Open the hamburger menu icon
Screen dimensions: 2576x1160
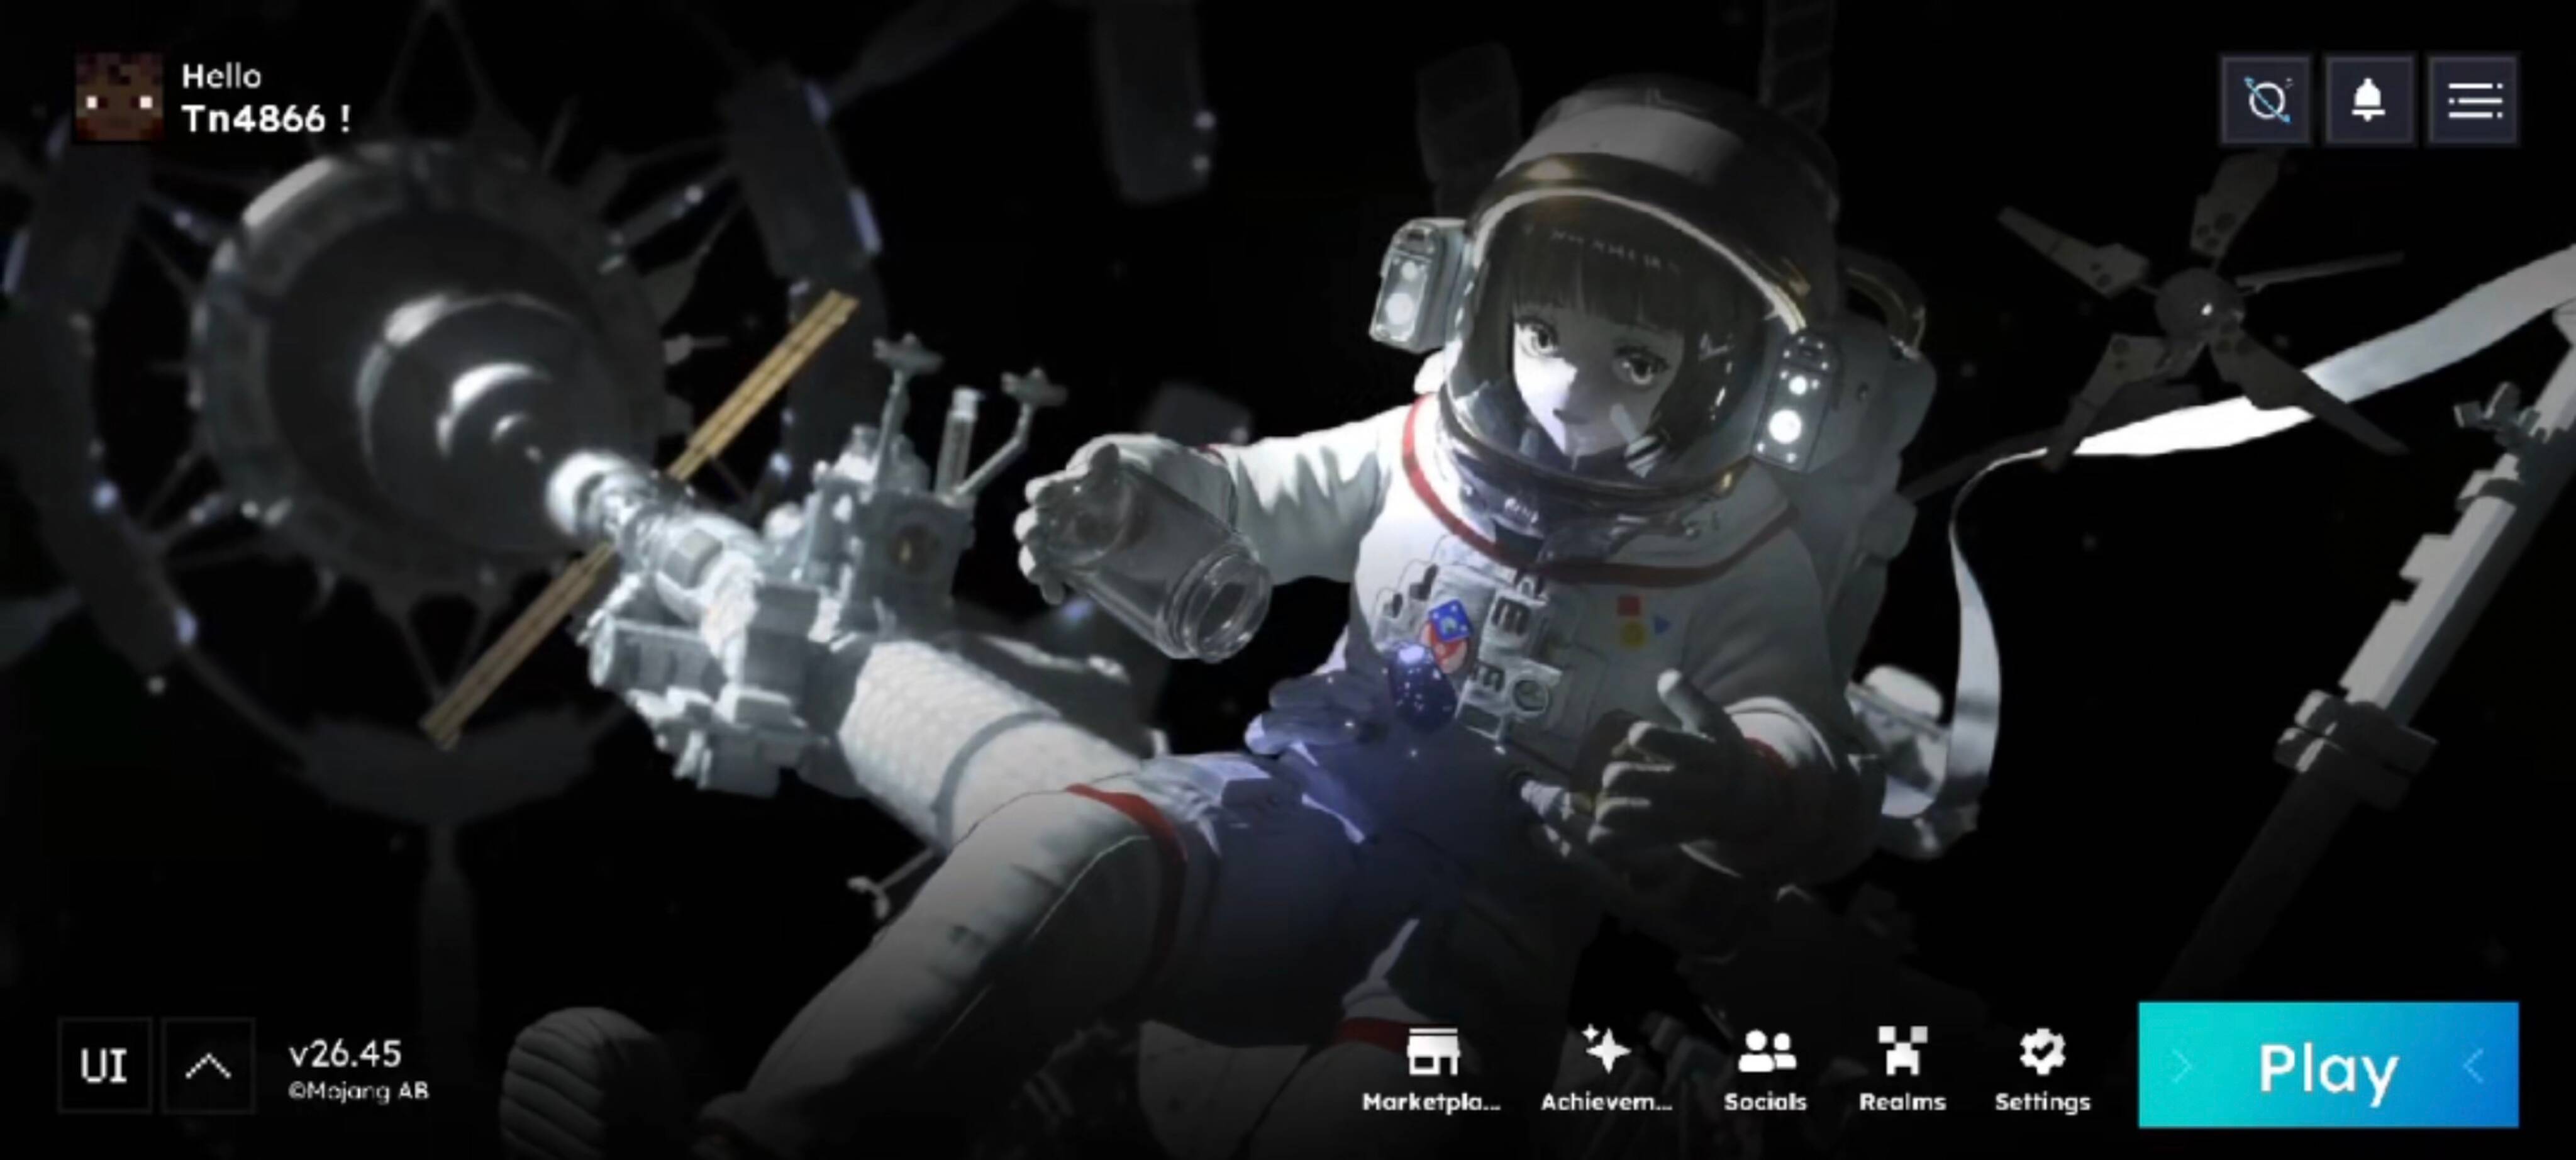2474,100
